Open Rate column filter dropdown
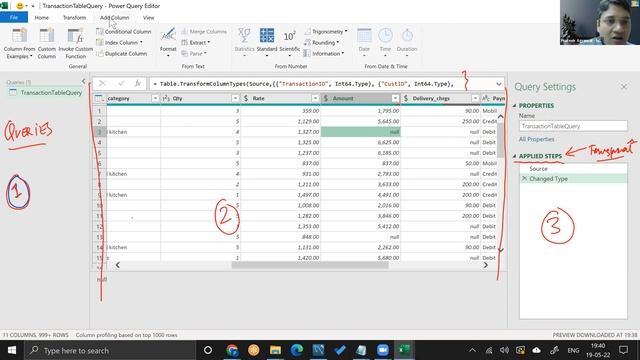Viewport: 640px width, 360px height. click(x=315, y=98)
